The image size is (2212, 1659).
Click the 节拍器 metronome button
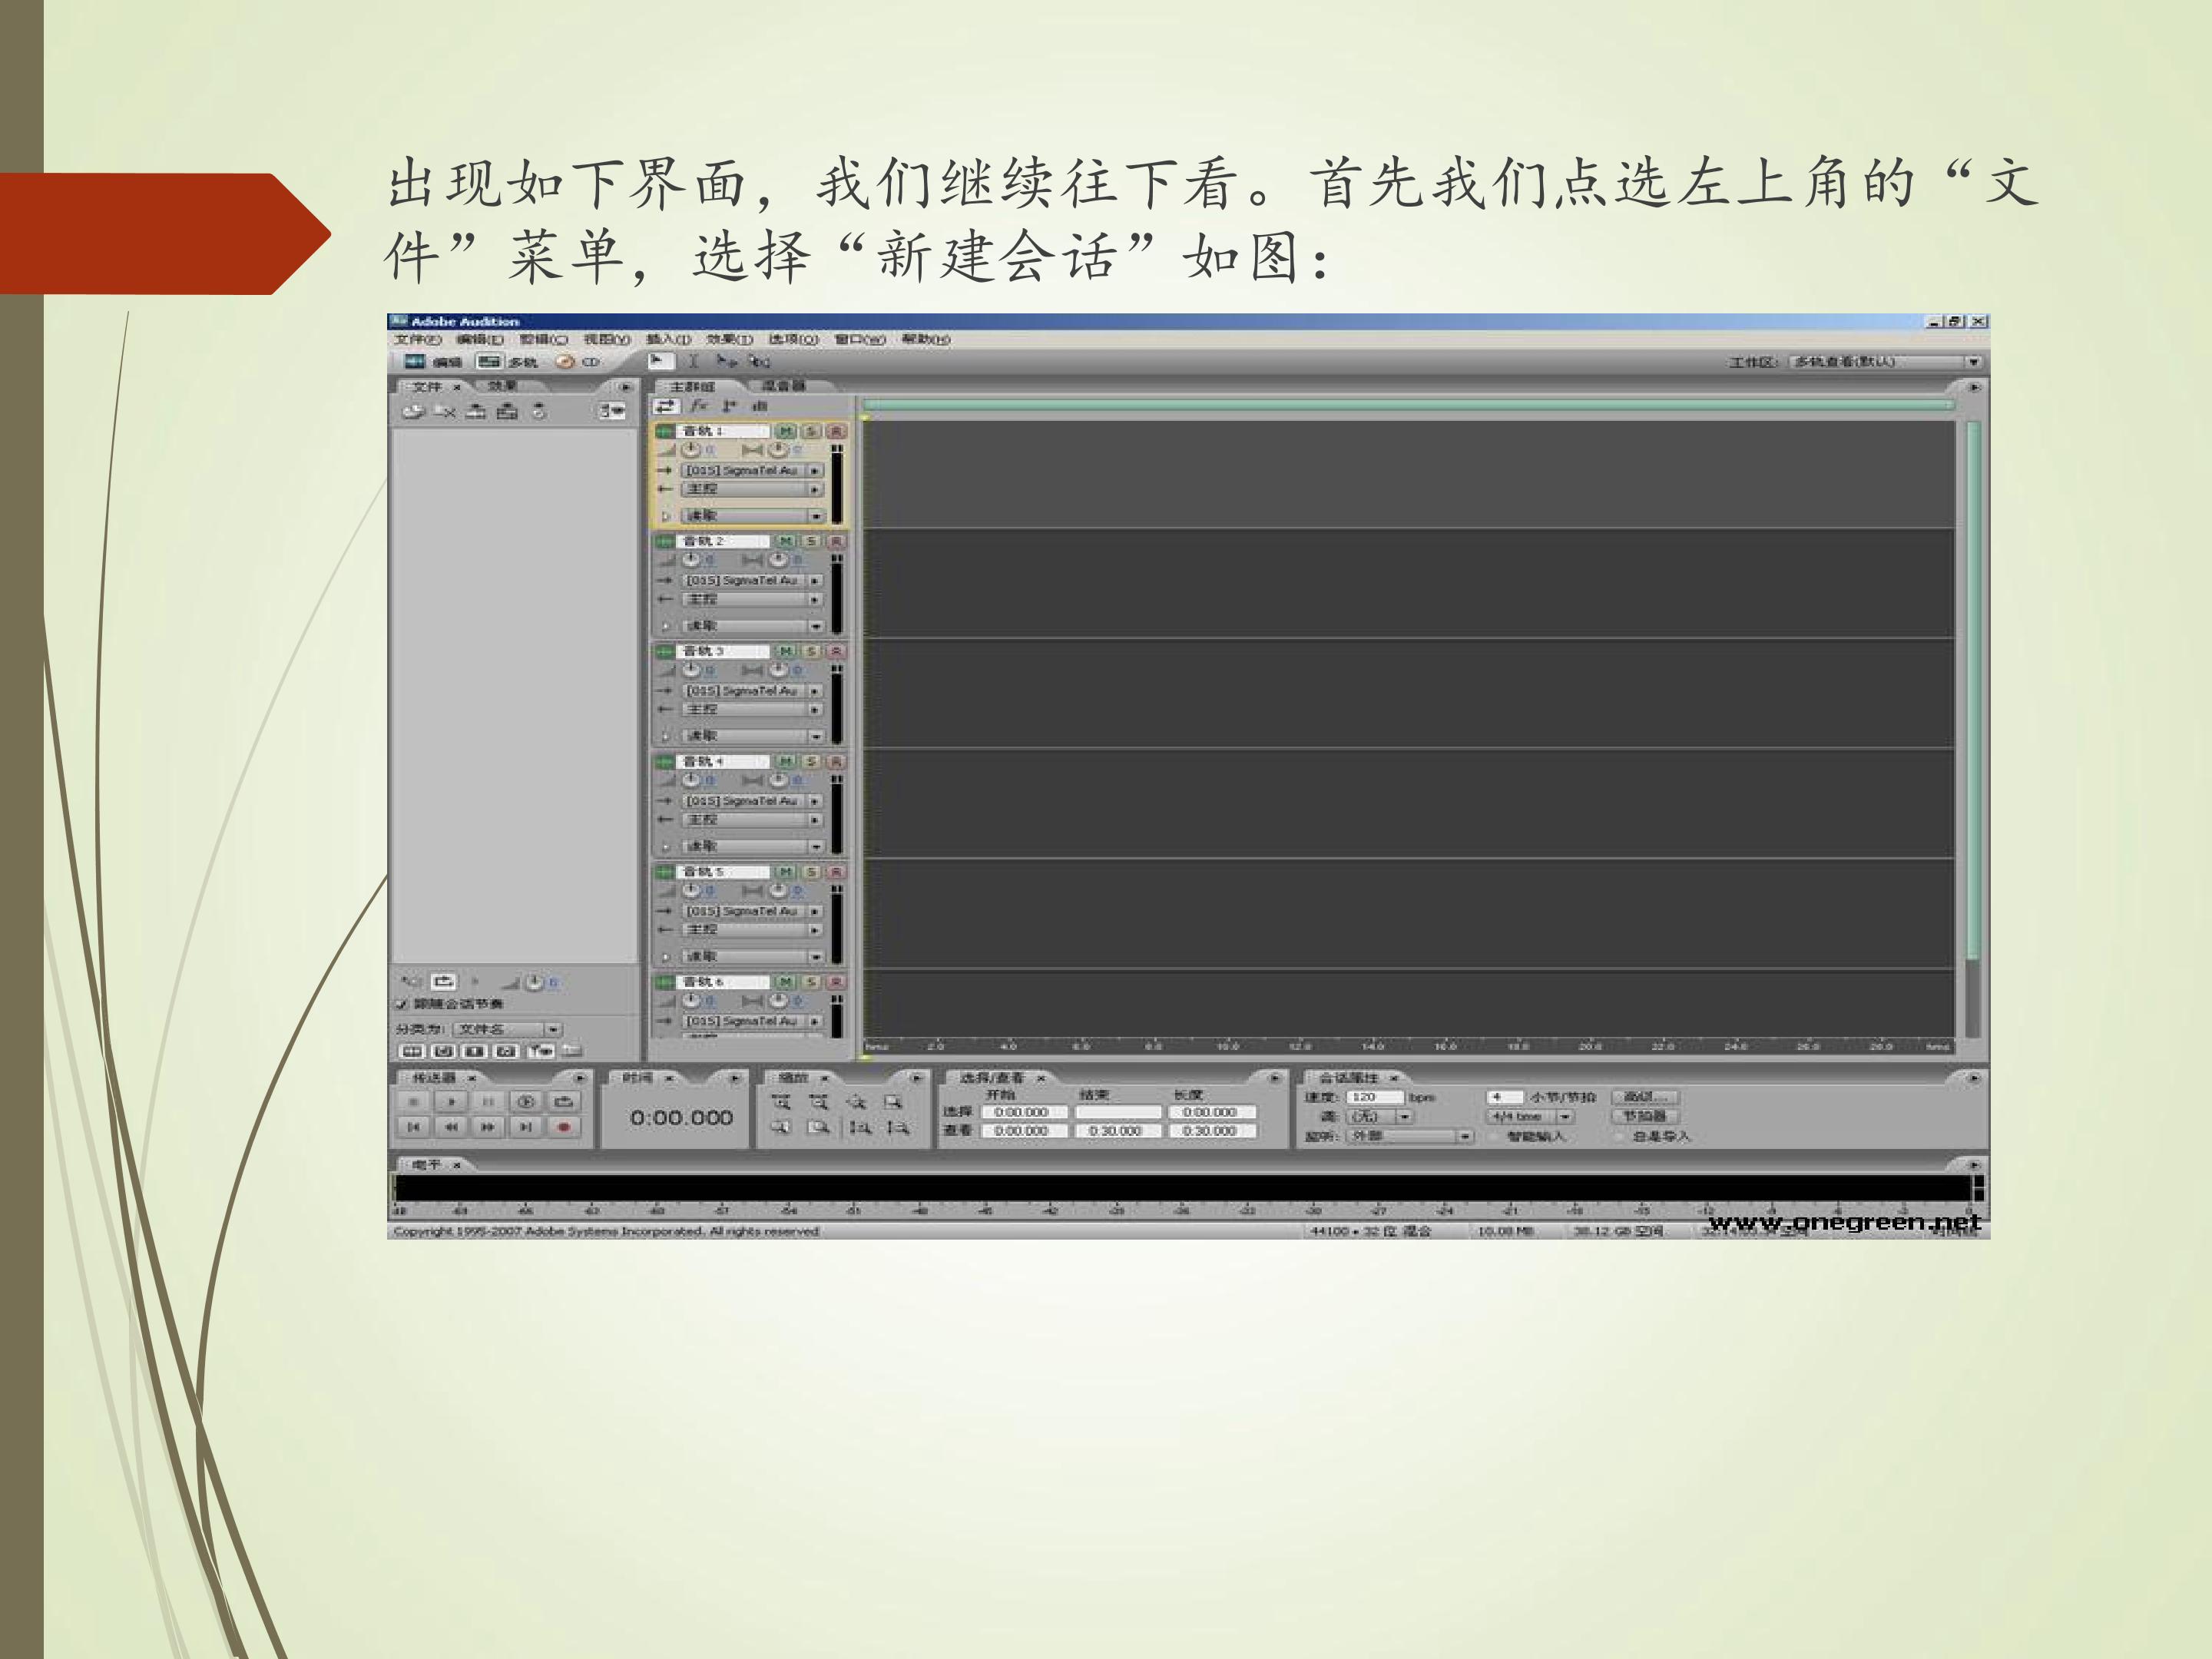(1644, 1116)
